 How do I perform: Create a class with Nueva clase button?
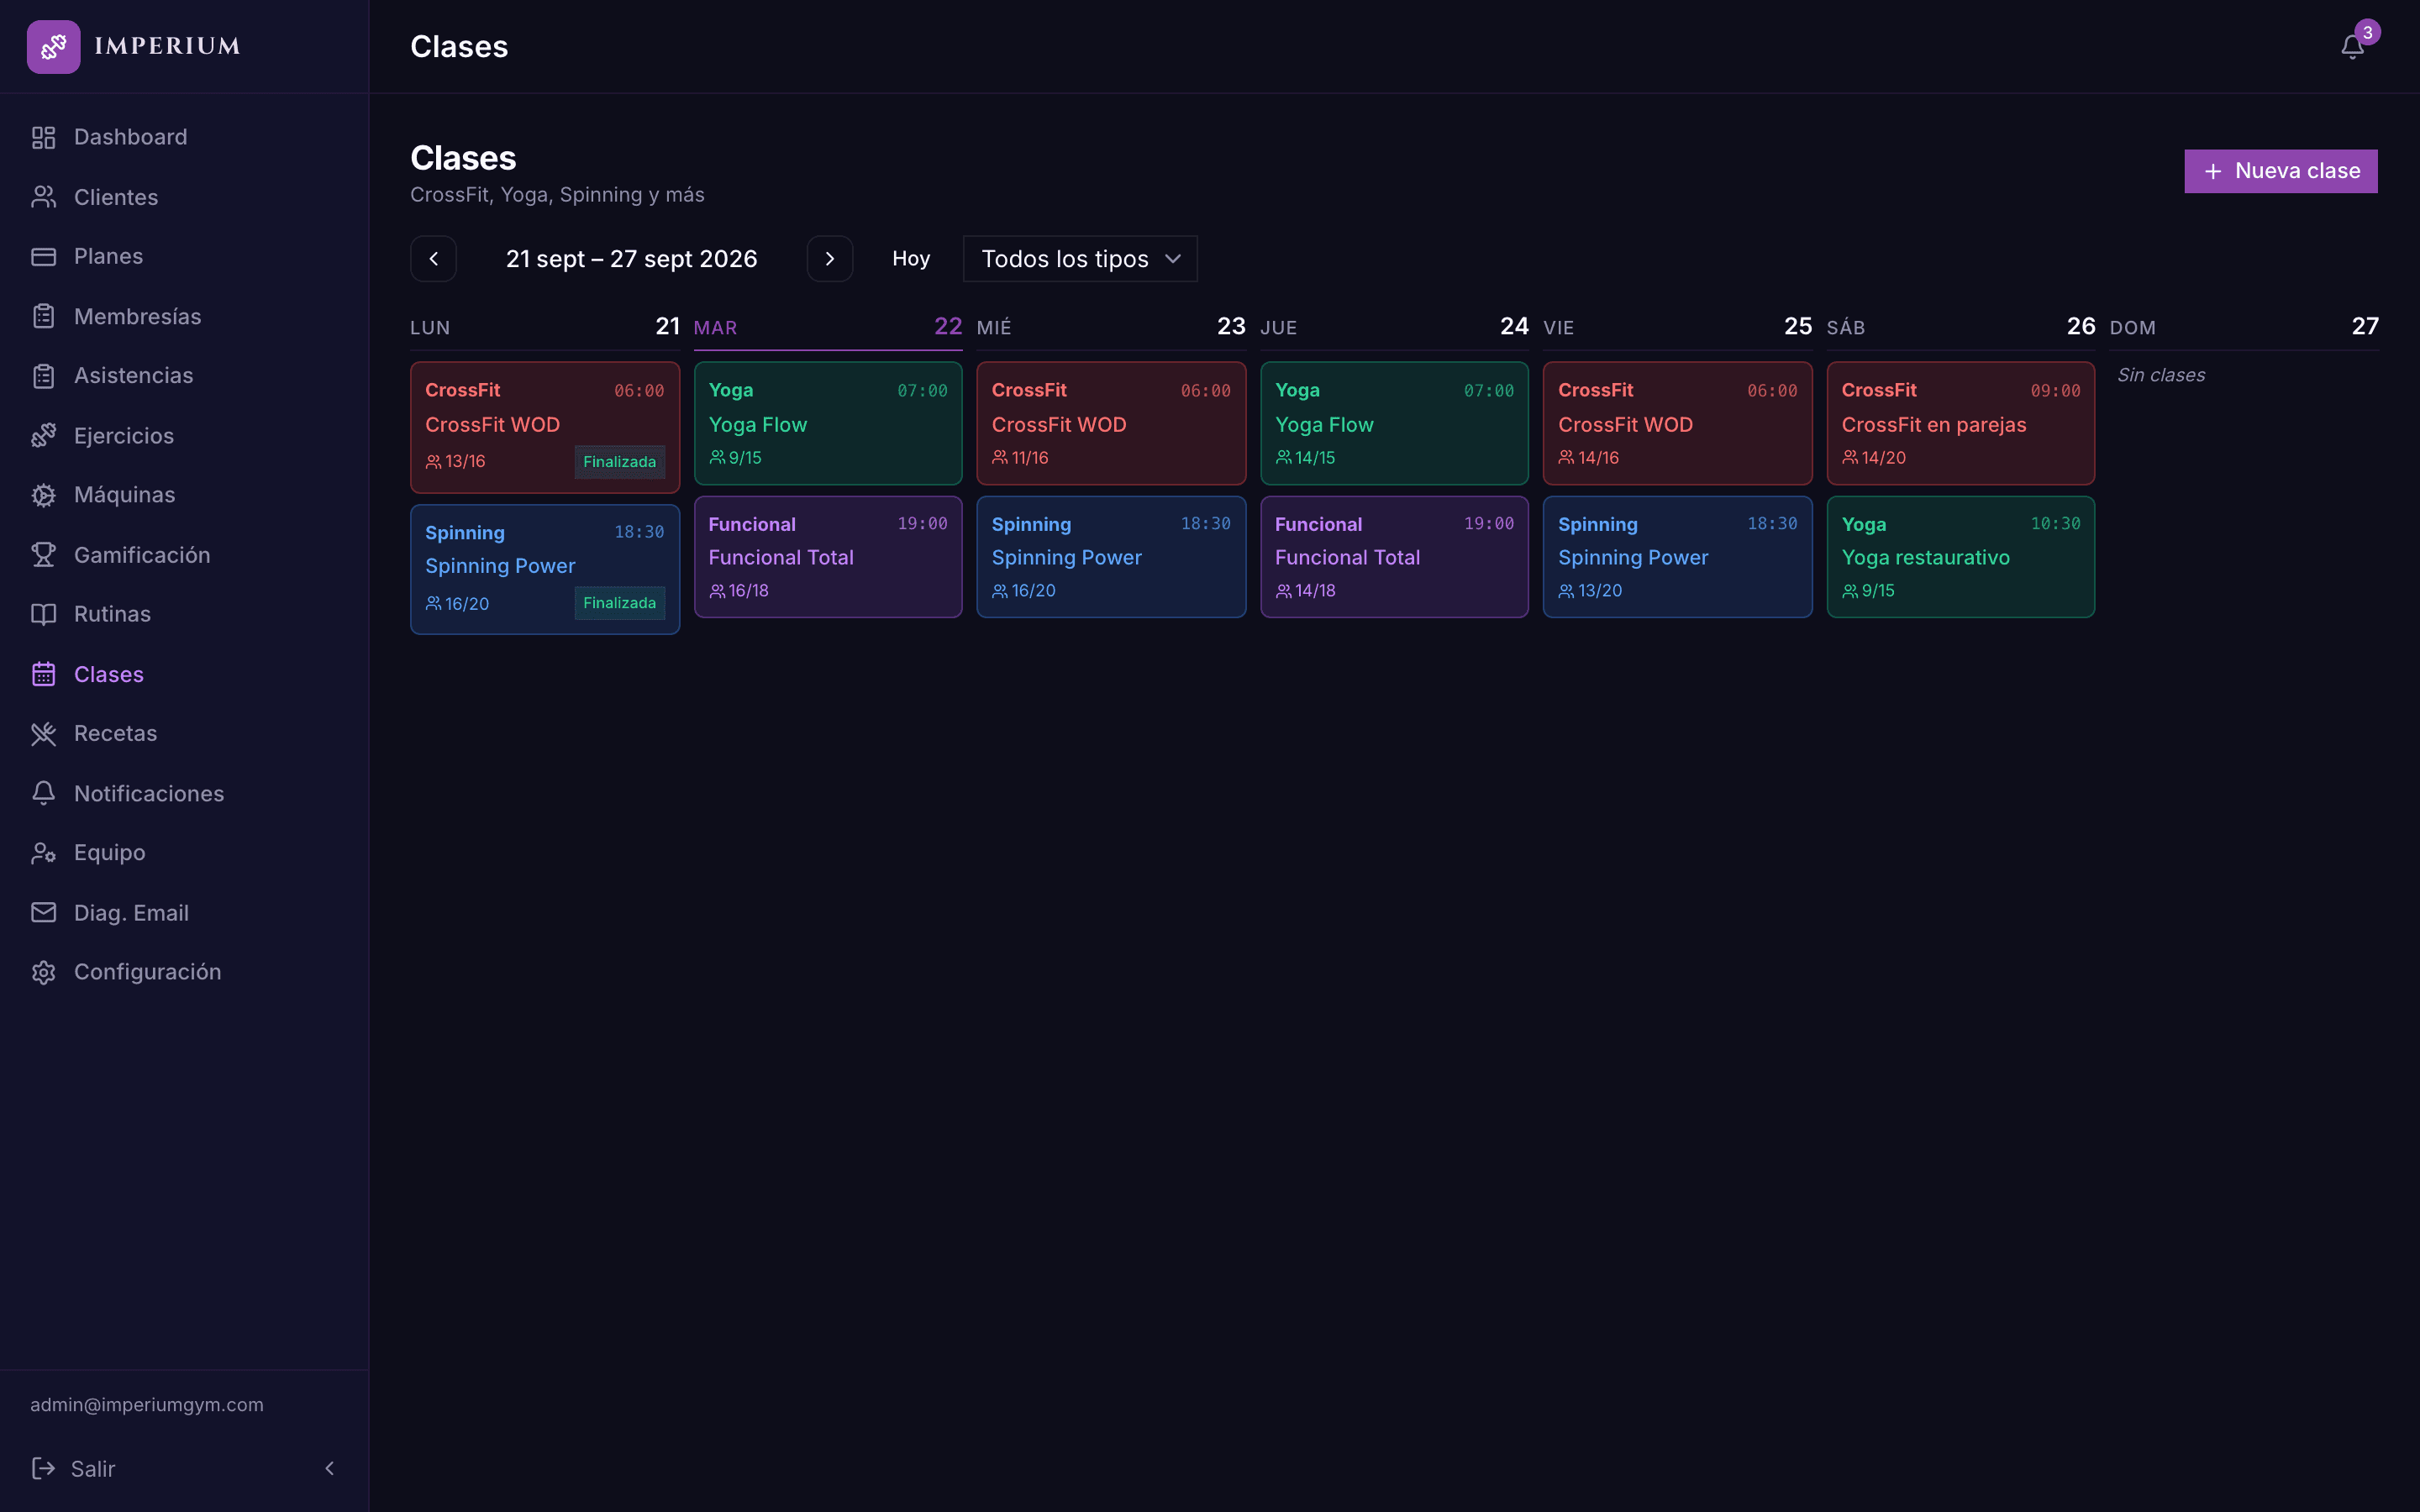point(2281,171)
